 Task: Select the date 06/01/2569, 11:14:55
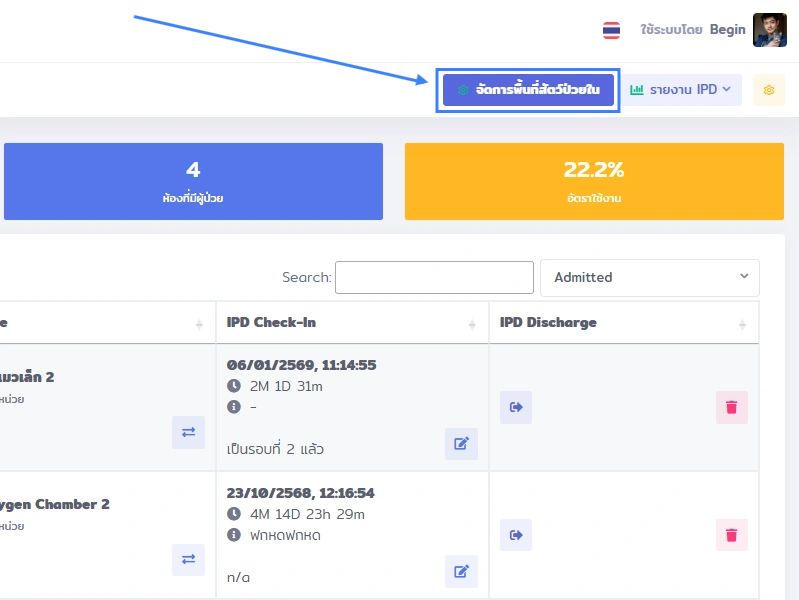pyautogui.click(x=302, y=365)
